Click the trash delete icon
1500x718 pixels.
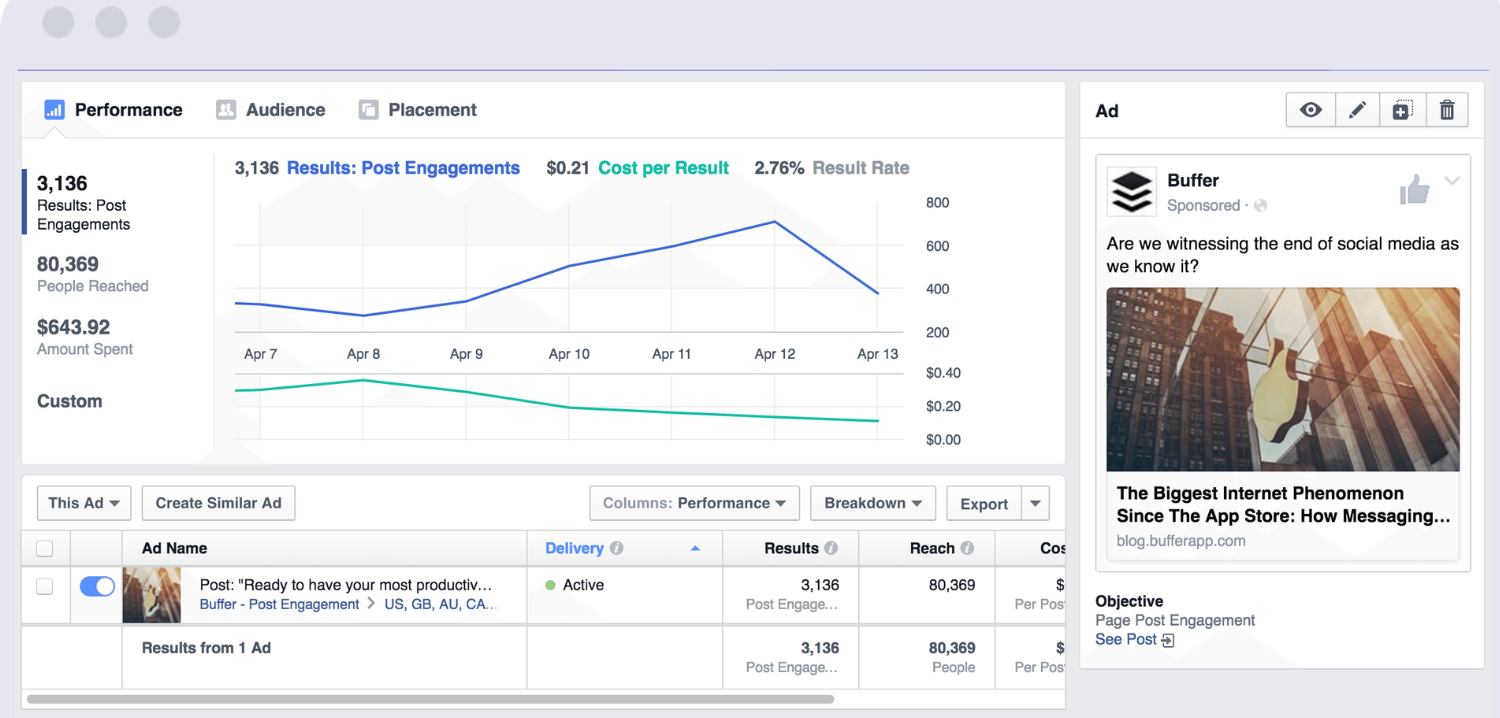tap(1446, 111)
